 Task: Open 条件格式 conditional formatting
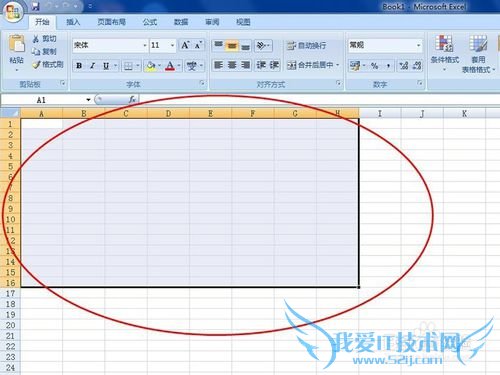click(445, 53)
